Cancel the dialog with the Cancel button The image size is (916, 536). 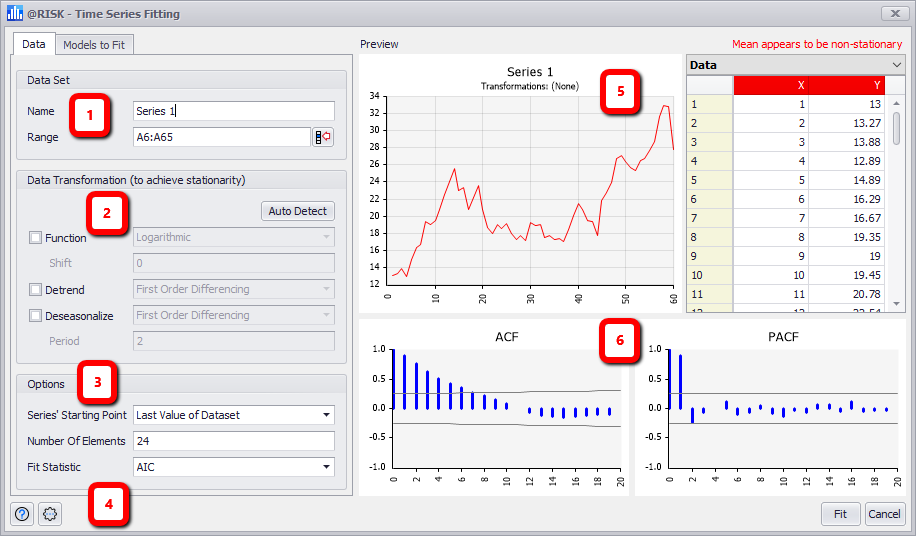click(884, 514)
